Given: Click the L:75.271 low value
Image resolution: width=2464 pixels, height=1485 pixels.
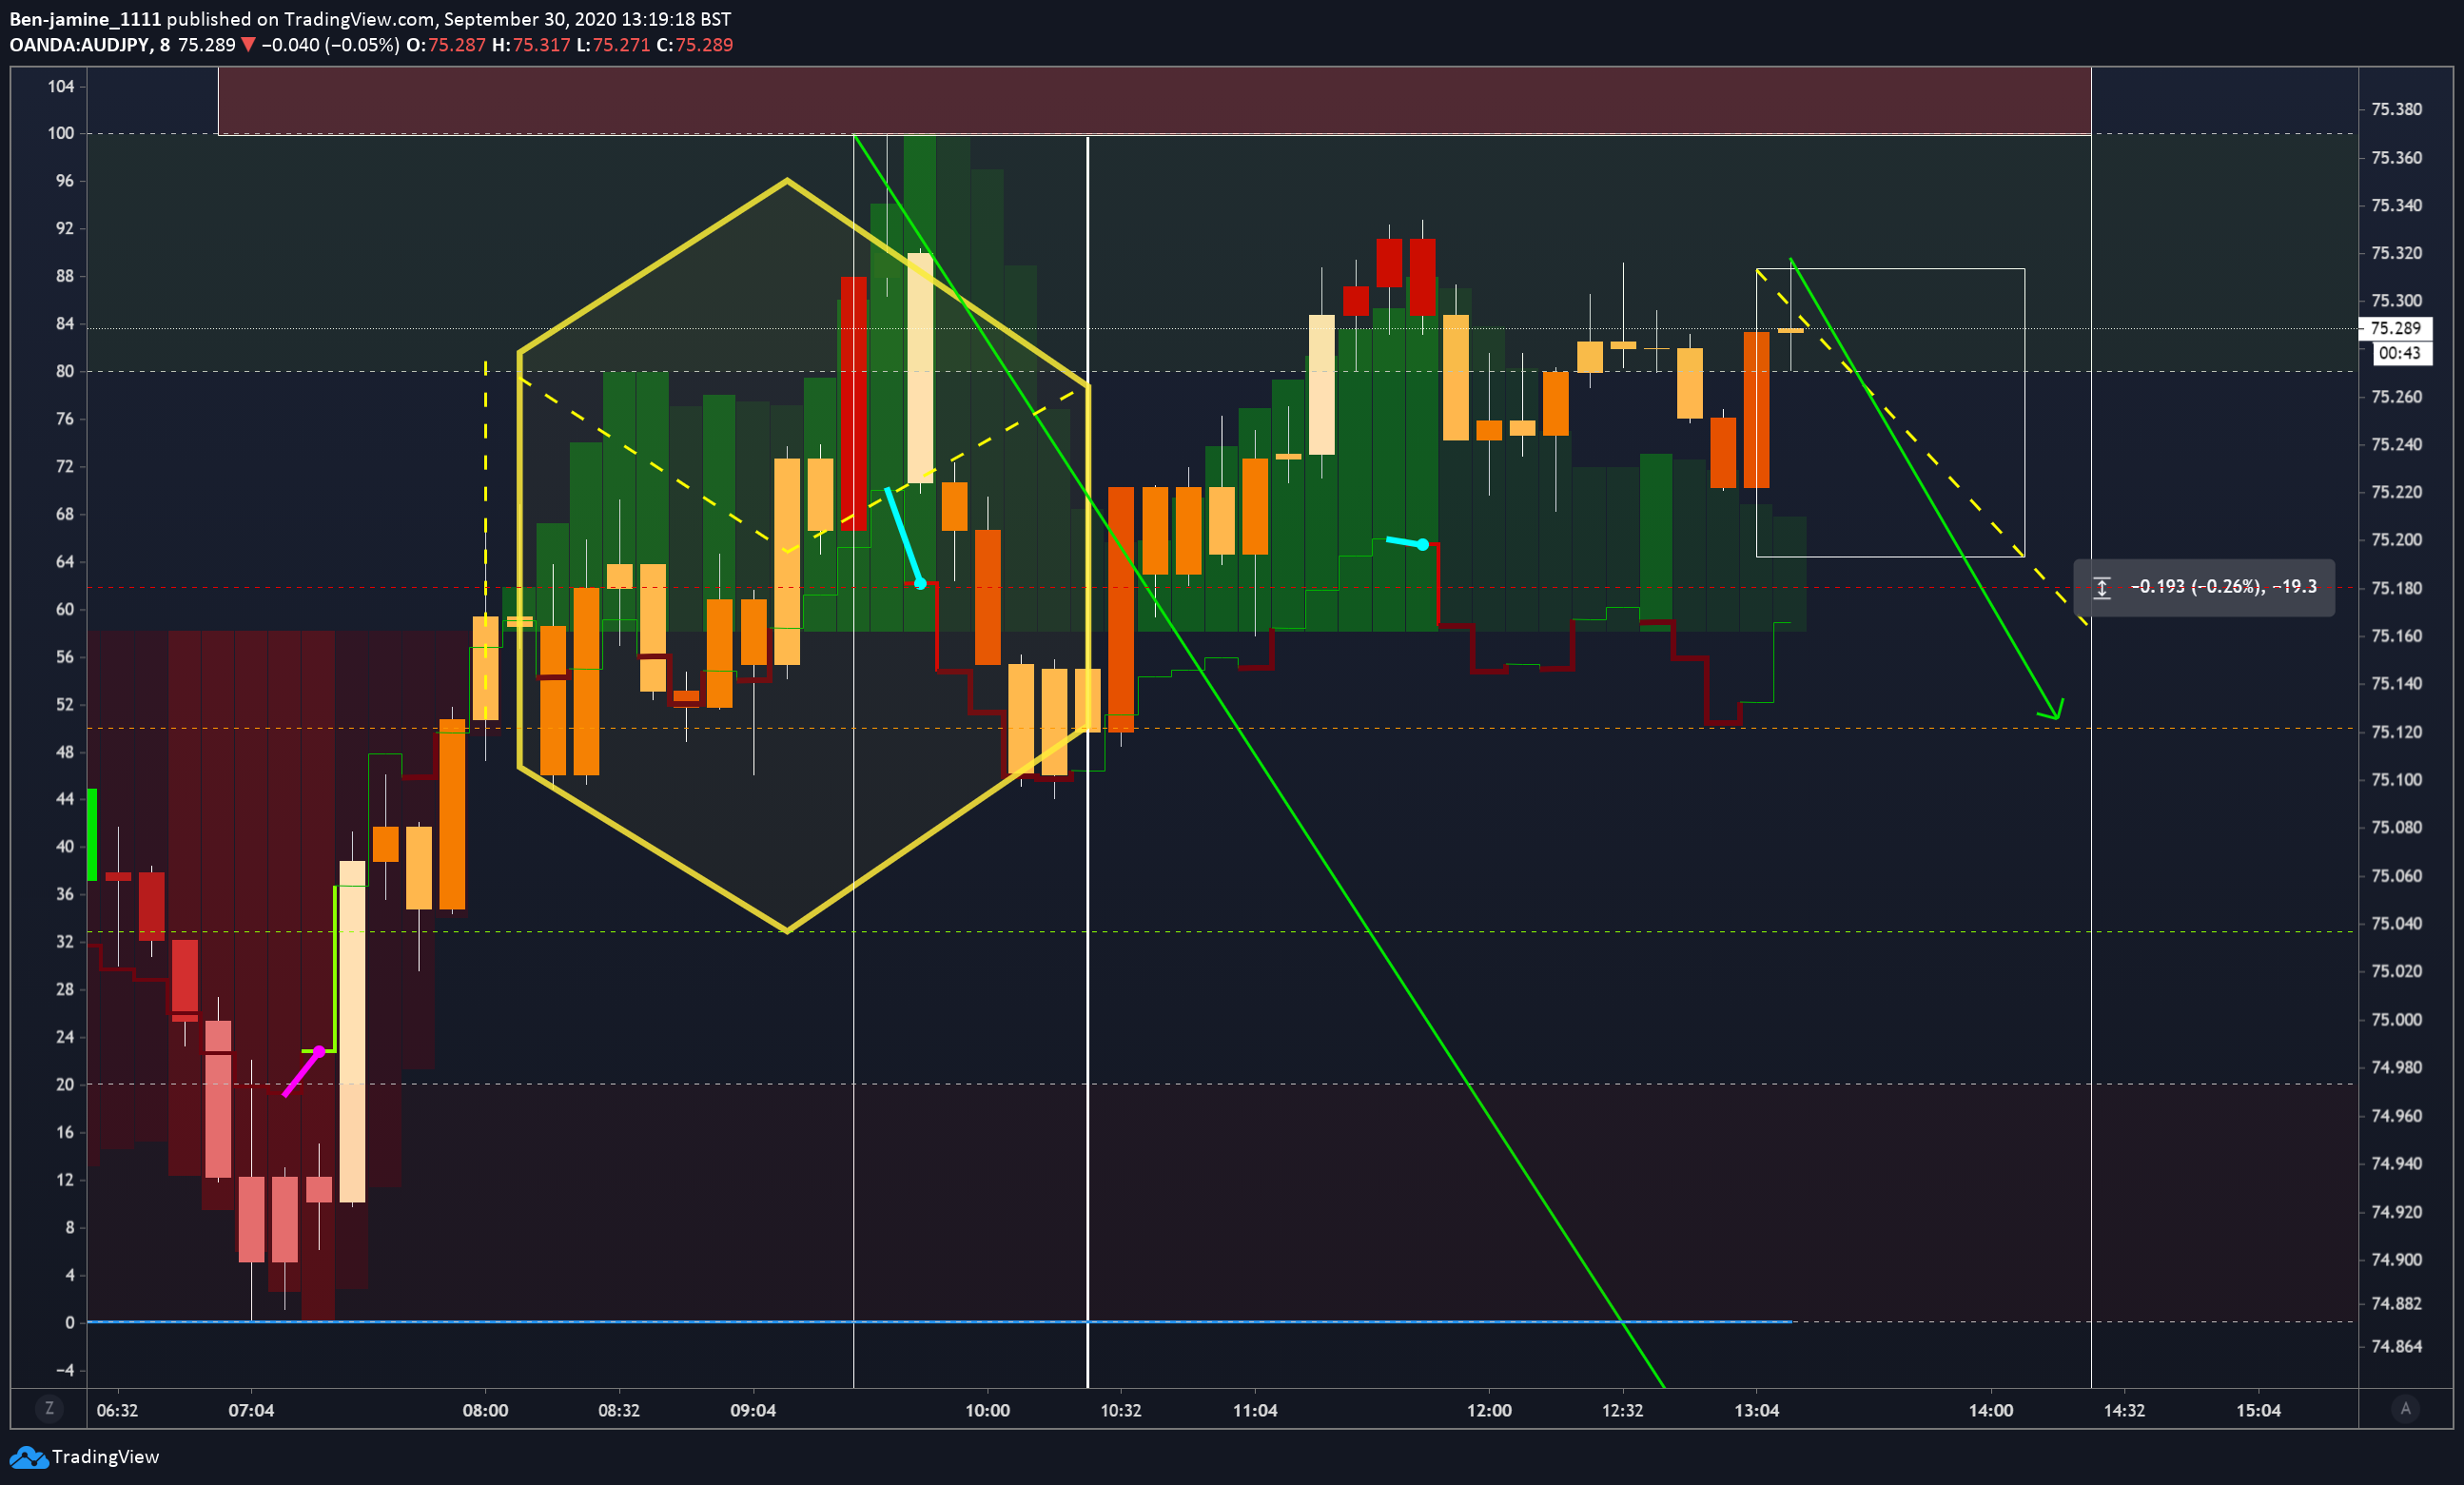Looking at the screenshot, I should coord(613,45).
